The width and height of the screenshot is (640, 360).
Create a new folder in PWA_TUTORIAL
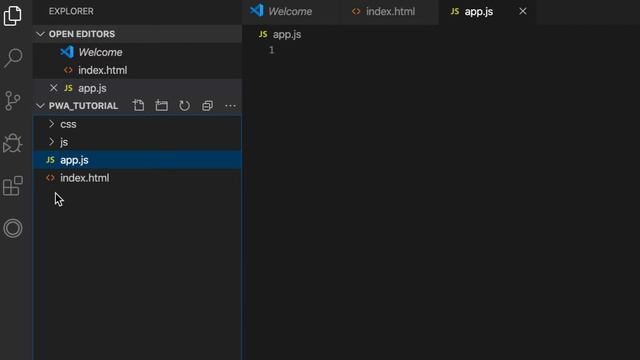pos(162,106)
